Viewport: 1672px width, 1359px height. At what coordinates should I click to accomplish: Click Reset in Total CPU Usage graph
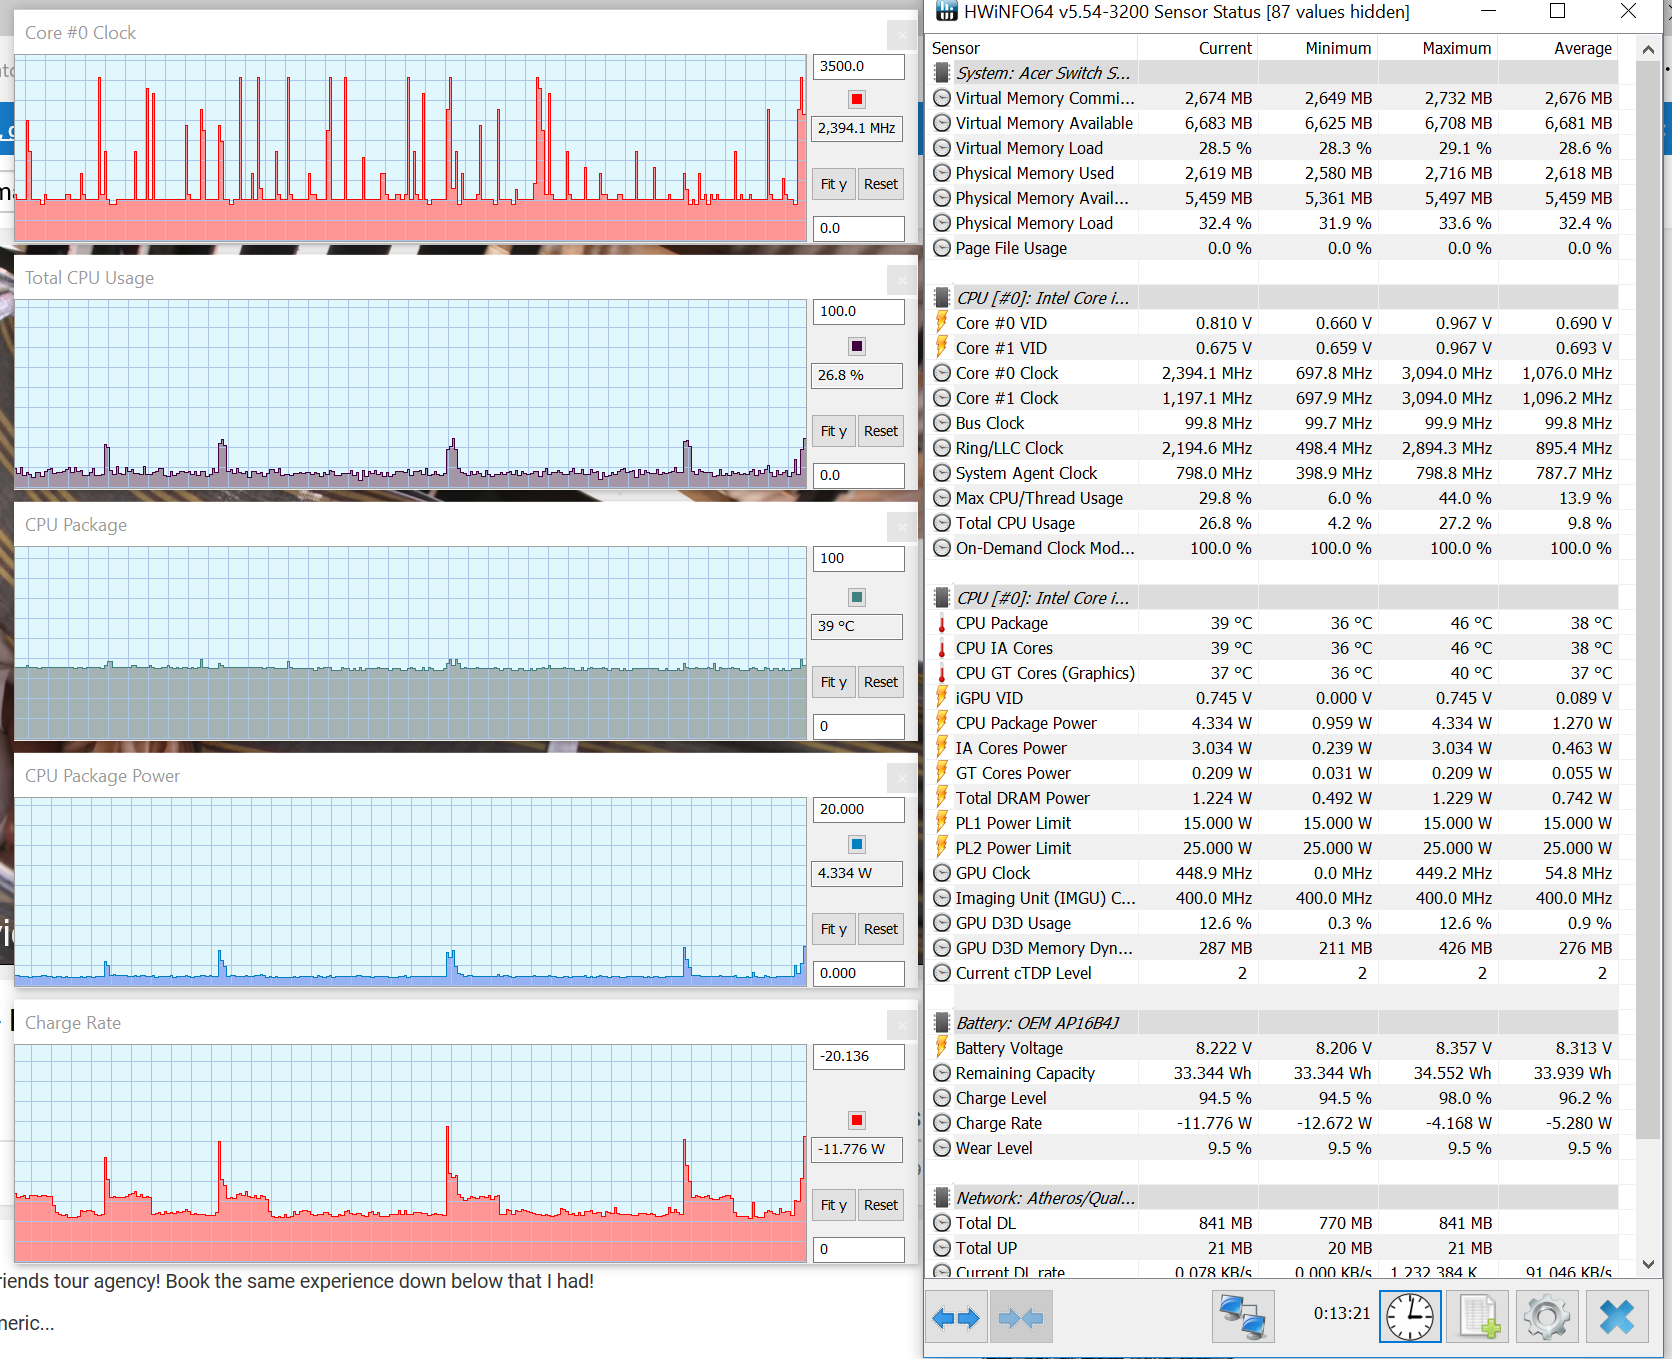click(881, 431)
